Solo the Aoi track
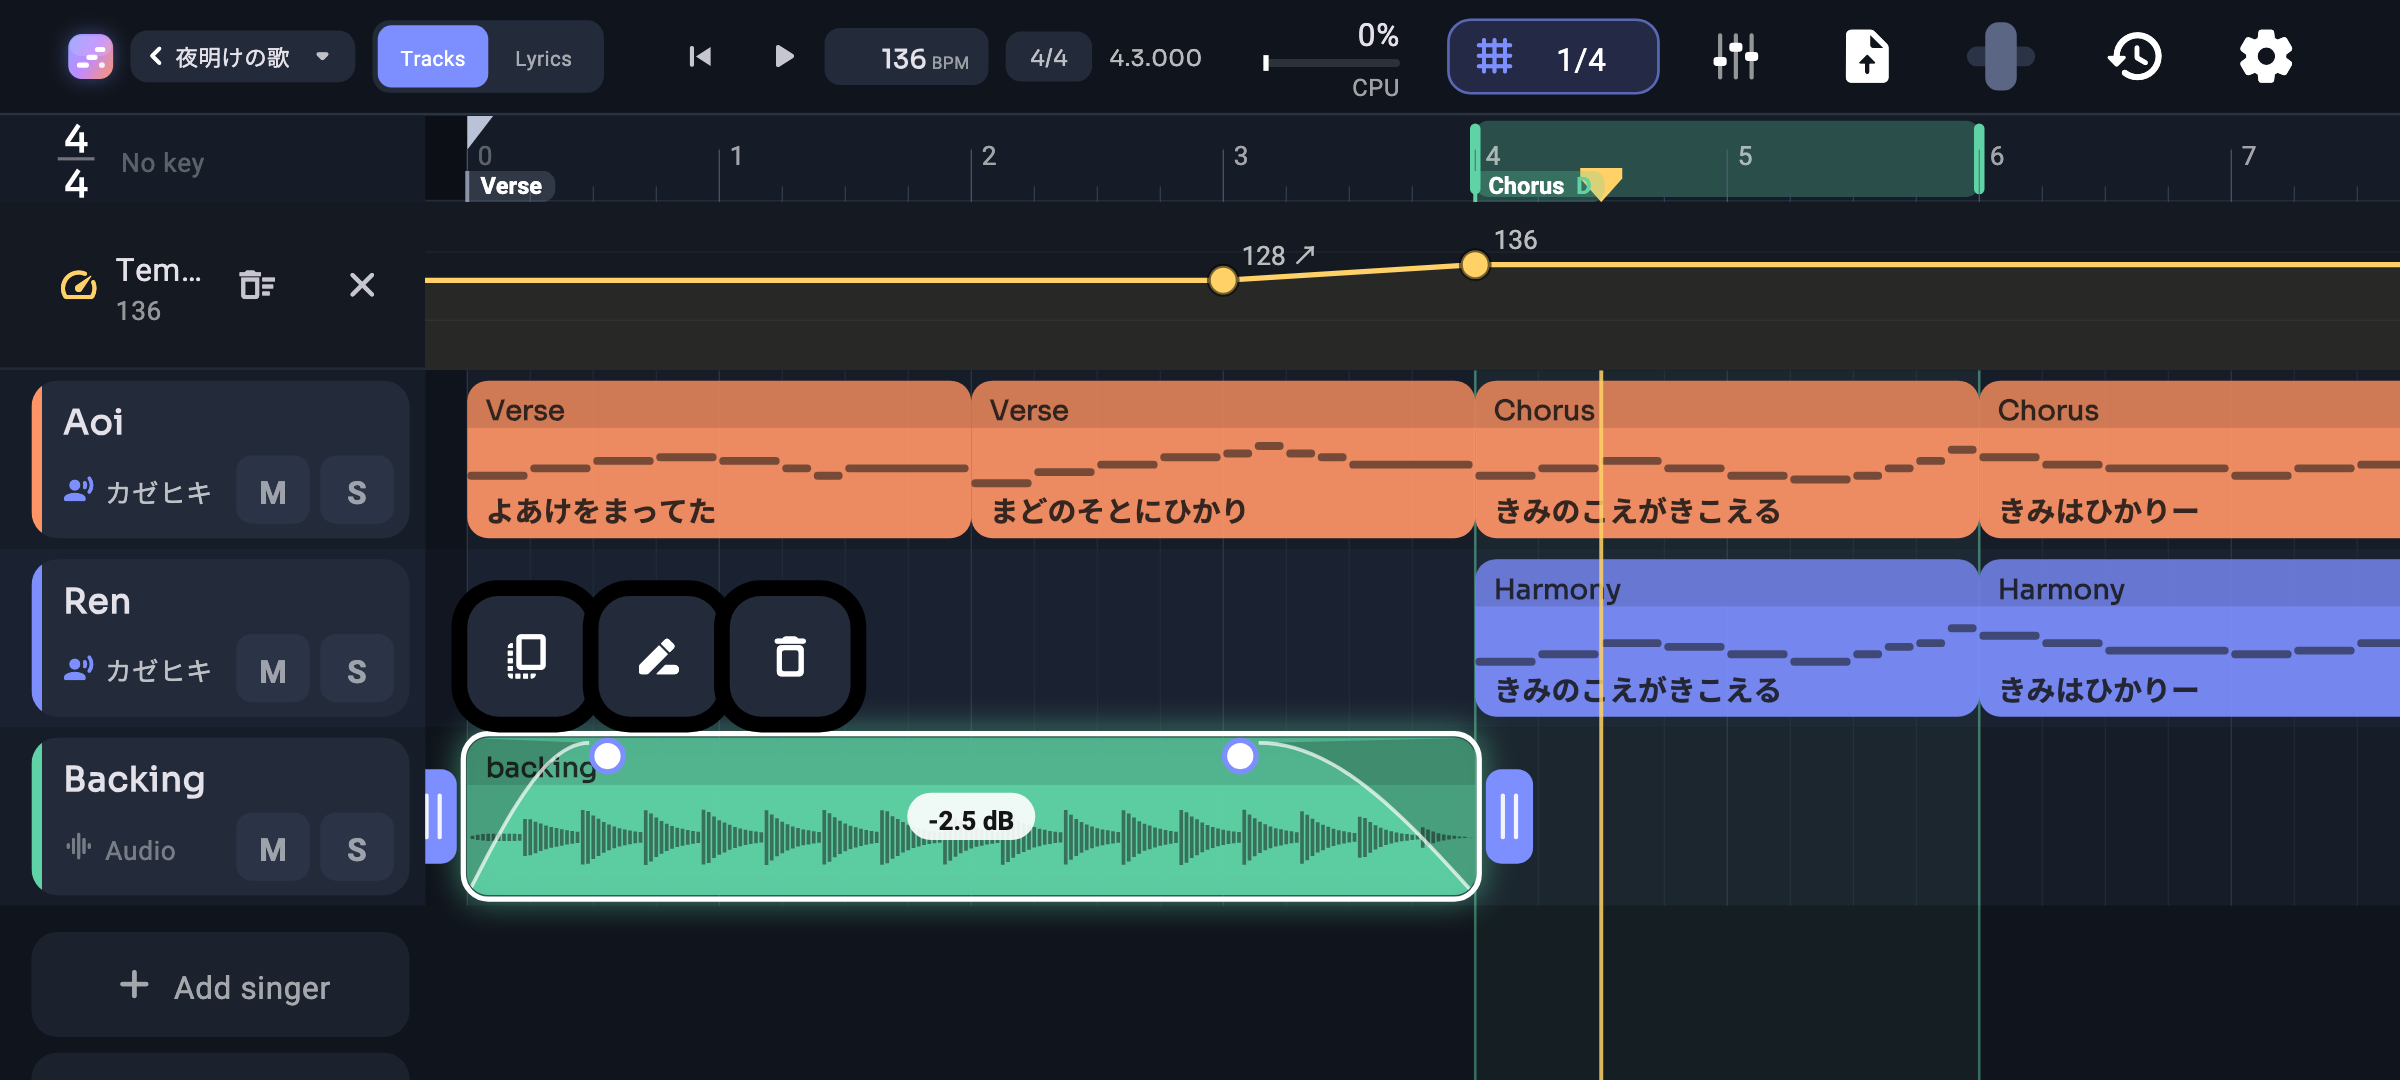Viewport: 2400px width, 1080px height. (x=356, y=492)
